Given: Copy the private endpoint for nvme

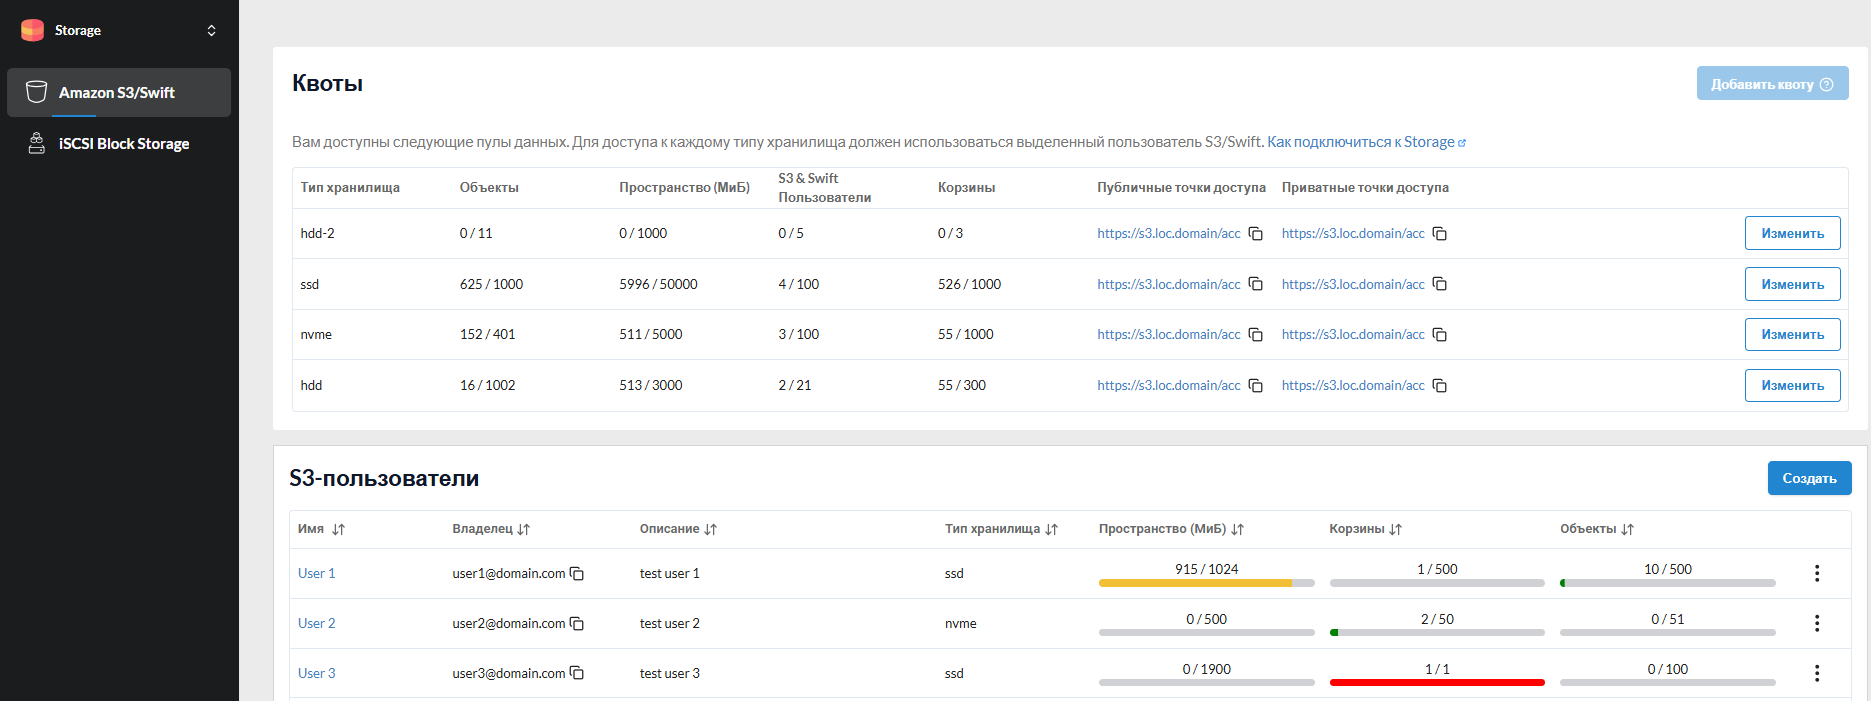Looking at the screenshot, I should point(1440,335).
